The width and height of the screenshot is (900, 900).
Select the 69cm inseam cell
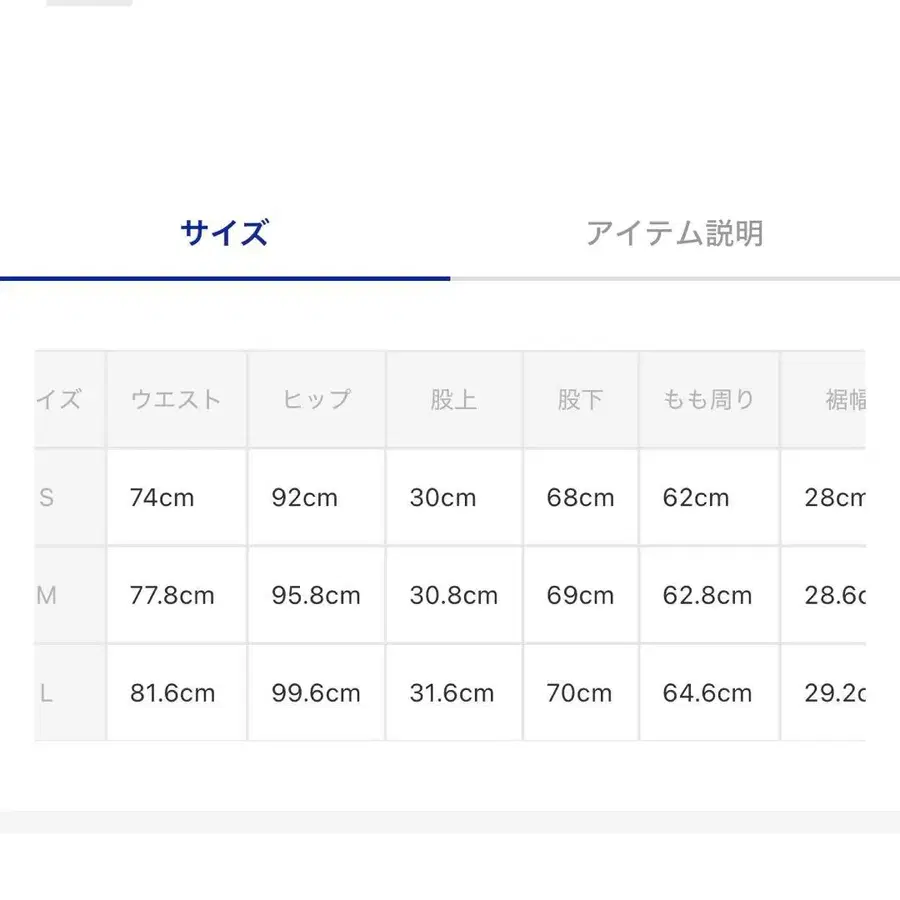580,595
